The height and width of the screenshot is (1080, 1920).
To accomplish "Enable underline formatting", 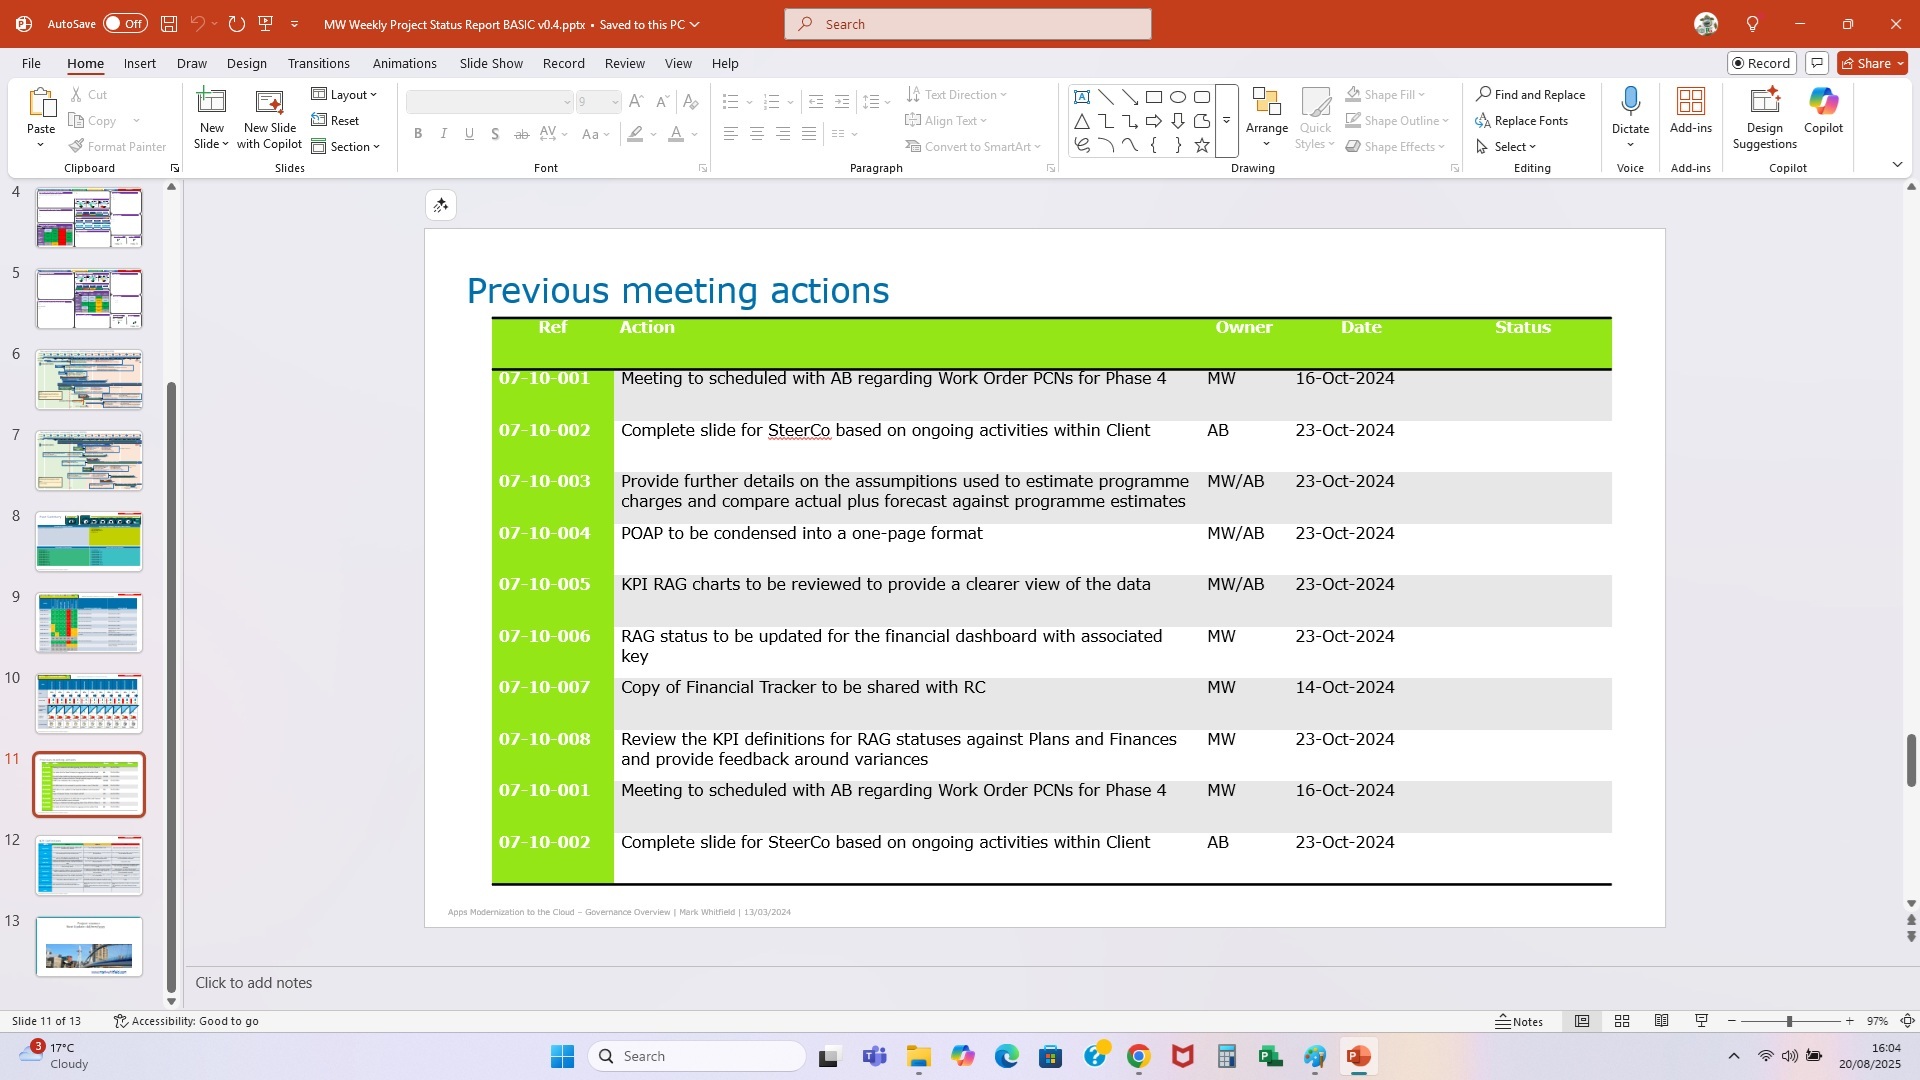I will click(x=469, y=133).
